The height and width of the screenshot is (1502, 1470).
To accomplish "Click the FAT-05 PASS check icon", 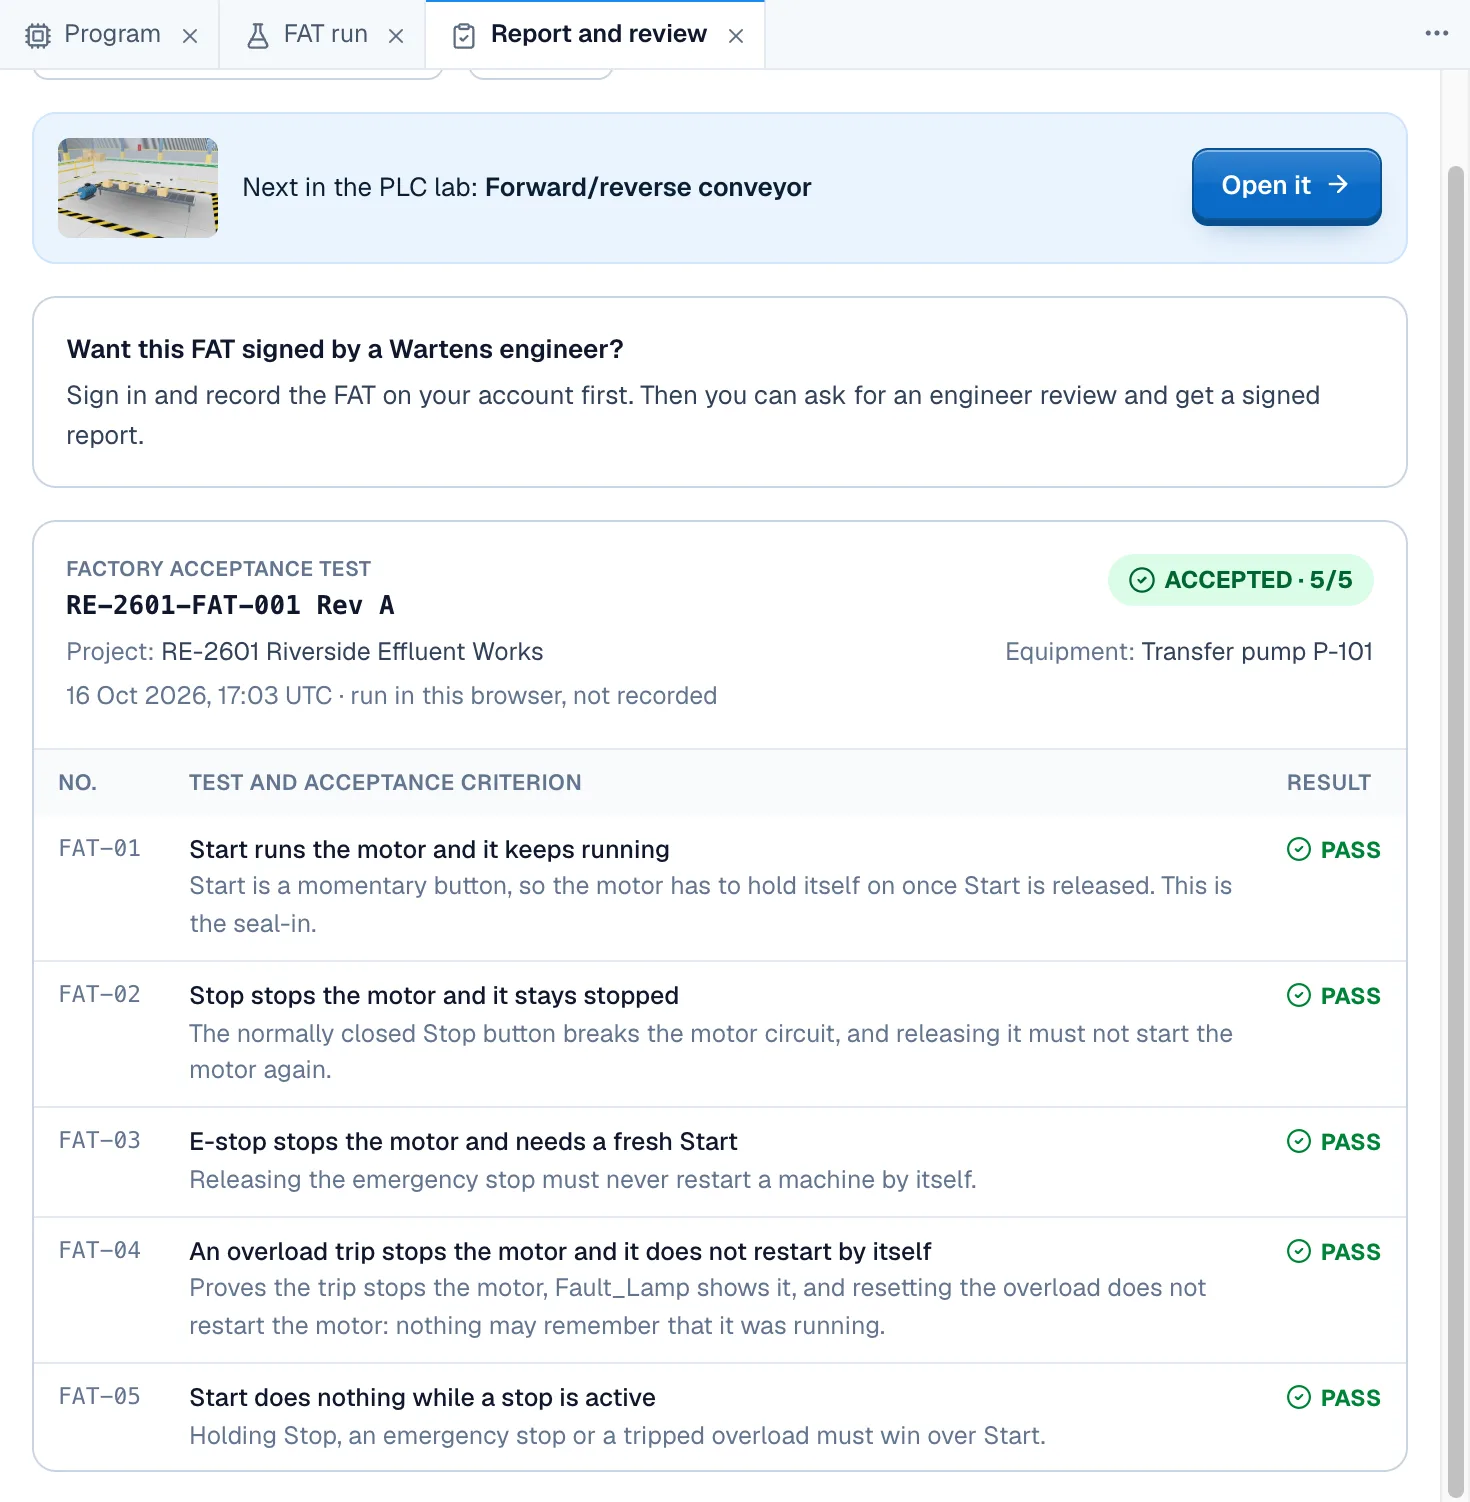I will (1299, 1397).
